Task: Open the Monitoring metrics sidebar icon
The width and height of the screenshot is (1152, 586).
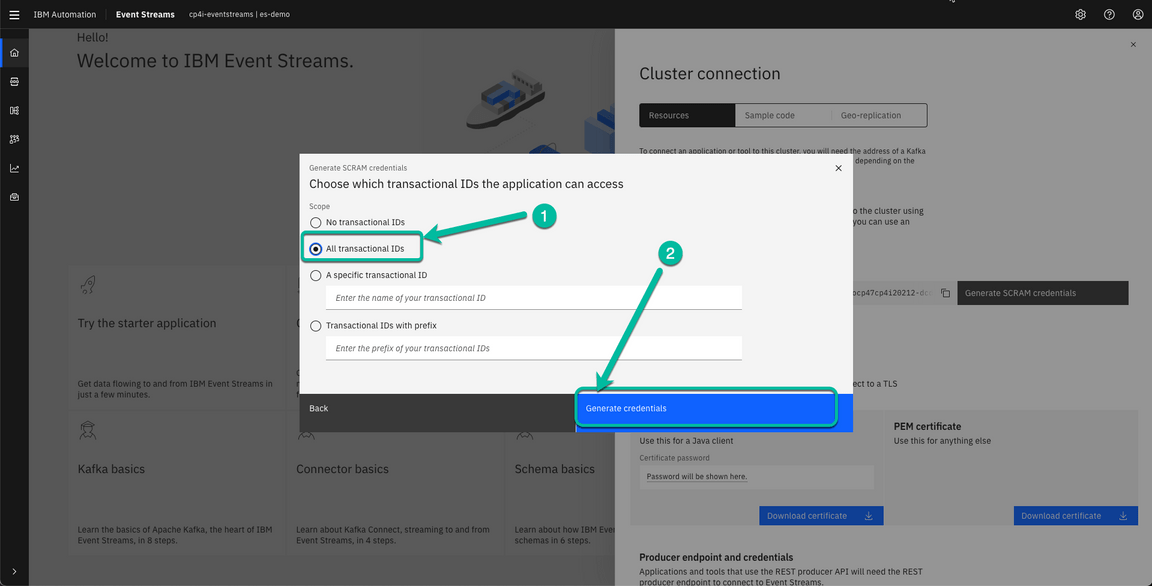Action: pyautogui.click(x=13, y=168)
